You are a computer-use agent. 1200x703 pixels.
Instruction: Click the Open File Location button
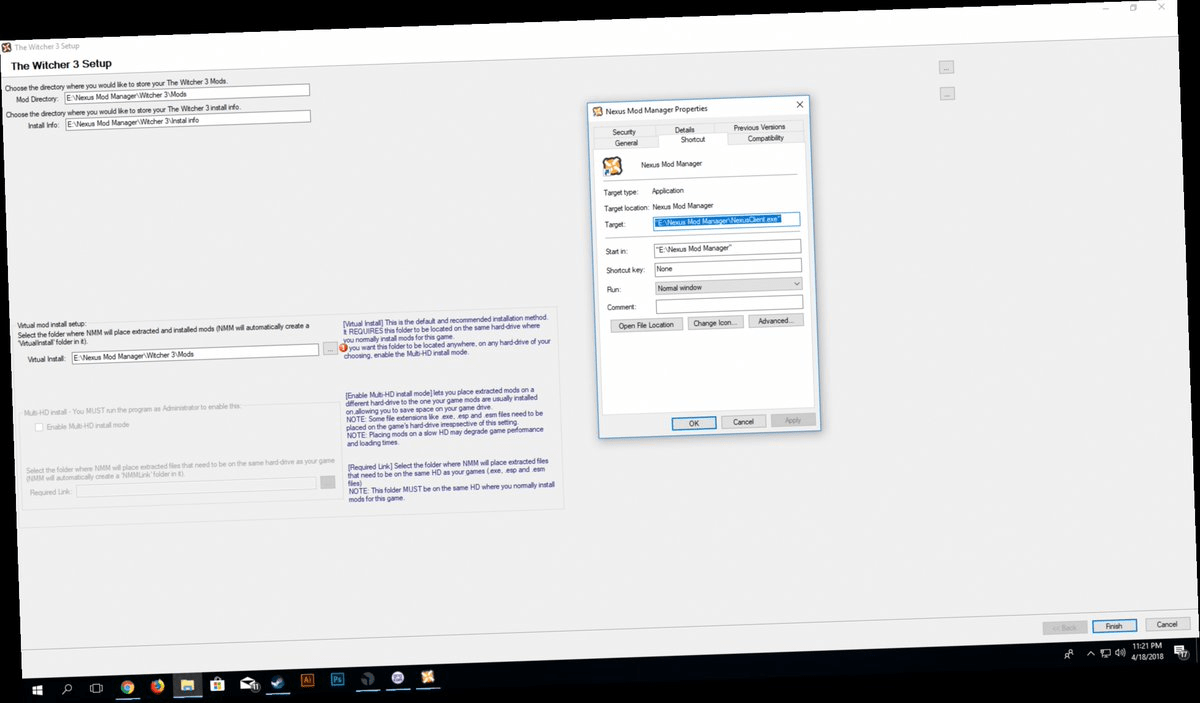pyautogui.click(x=645, y=324)
